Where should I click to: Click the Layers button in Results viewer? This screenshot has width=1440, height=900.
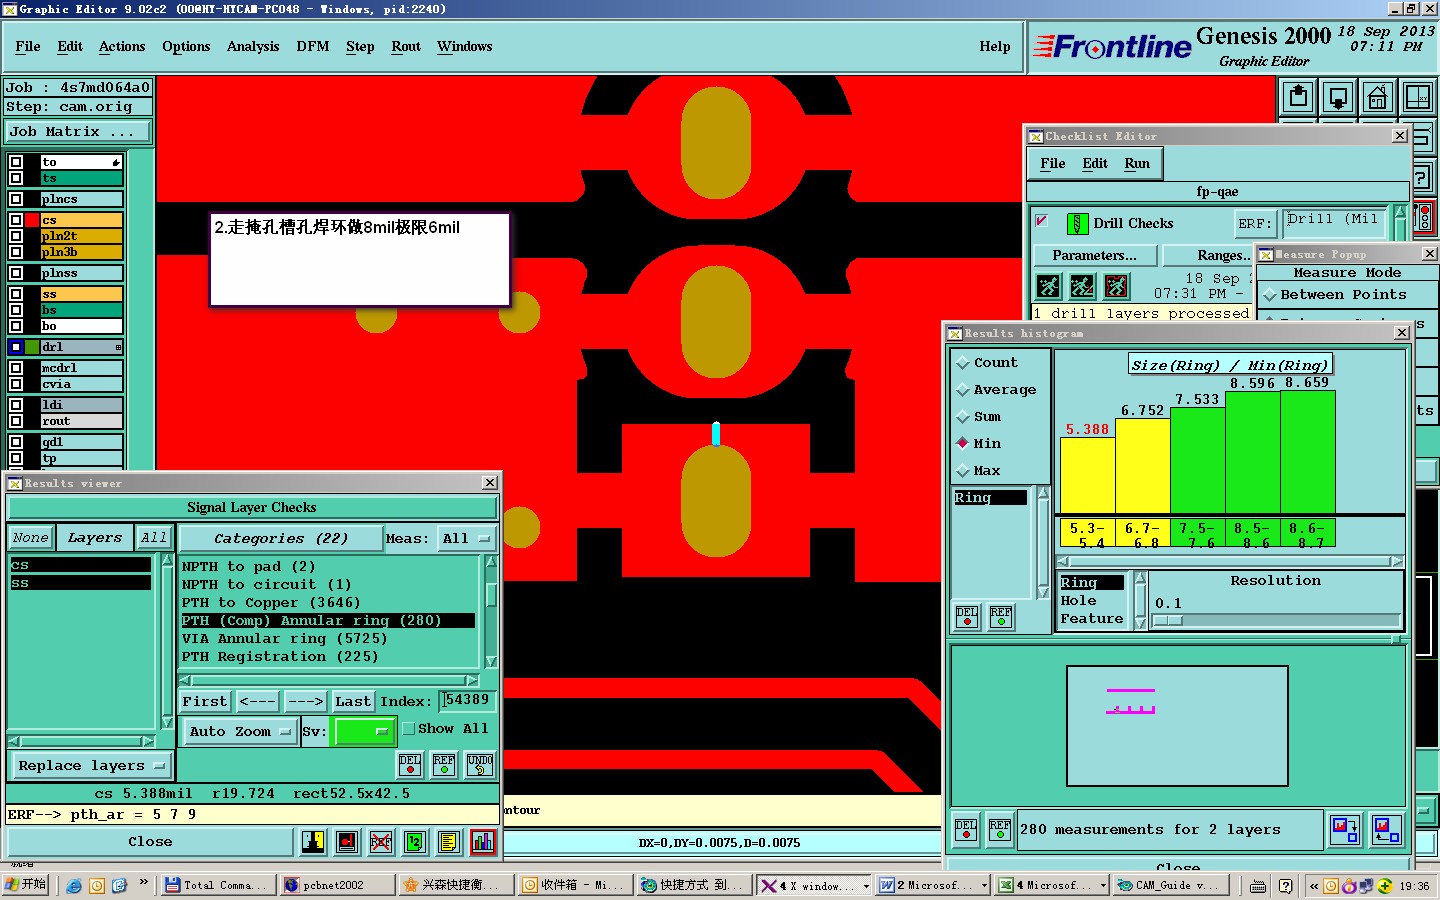click(95, 538)
